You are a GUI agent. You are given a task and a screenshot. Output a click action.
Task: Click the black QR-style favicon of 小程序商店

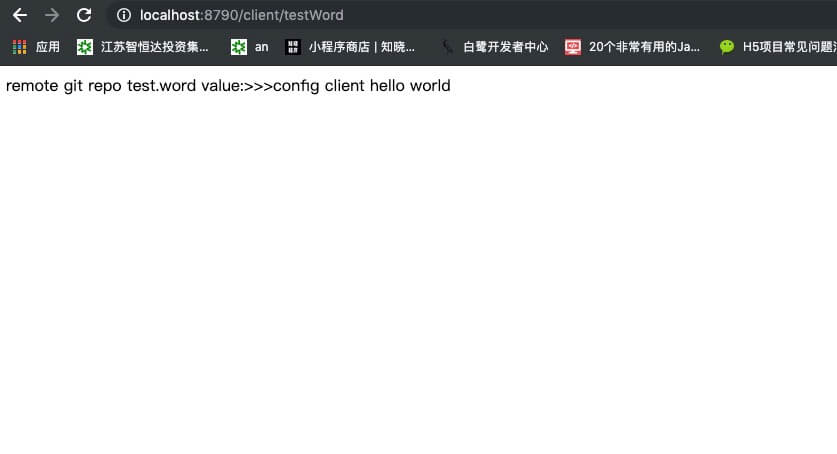[293, 47]
